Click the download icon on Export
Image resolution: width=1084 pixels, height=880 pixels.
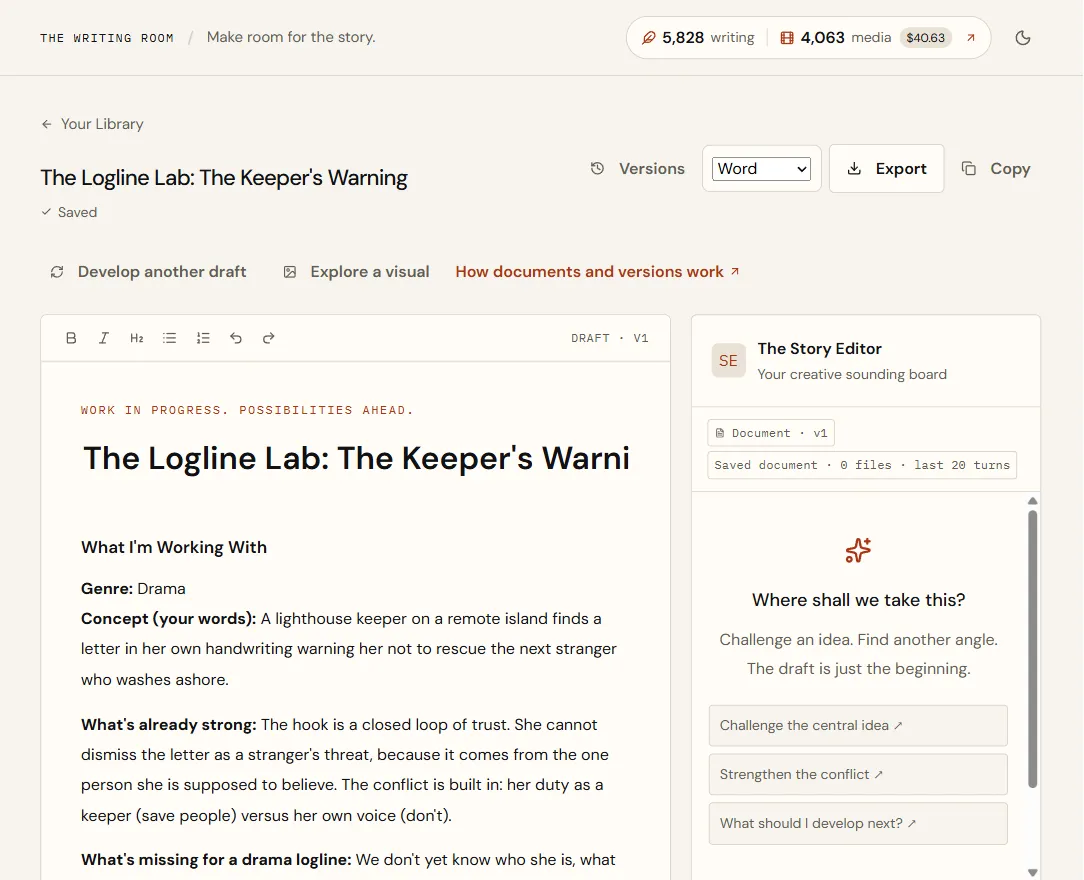point(854,169)
